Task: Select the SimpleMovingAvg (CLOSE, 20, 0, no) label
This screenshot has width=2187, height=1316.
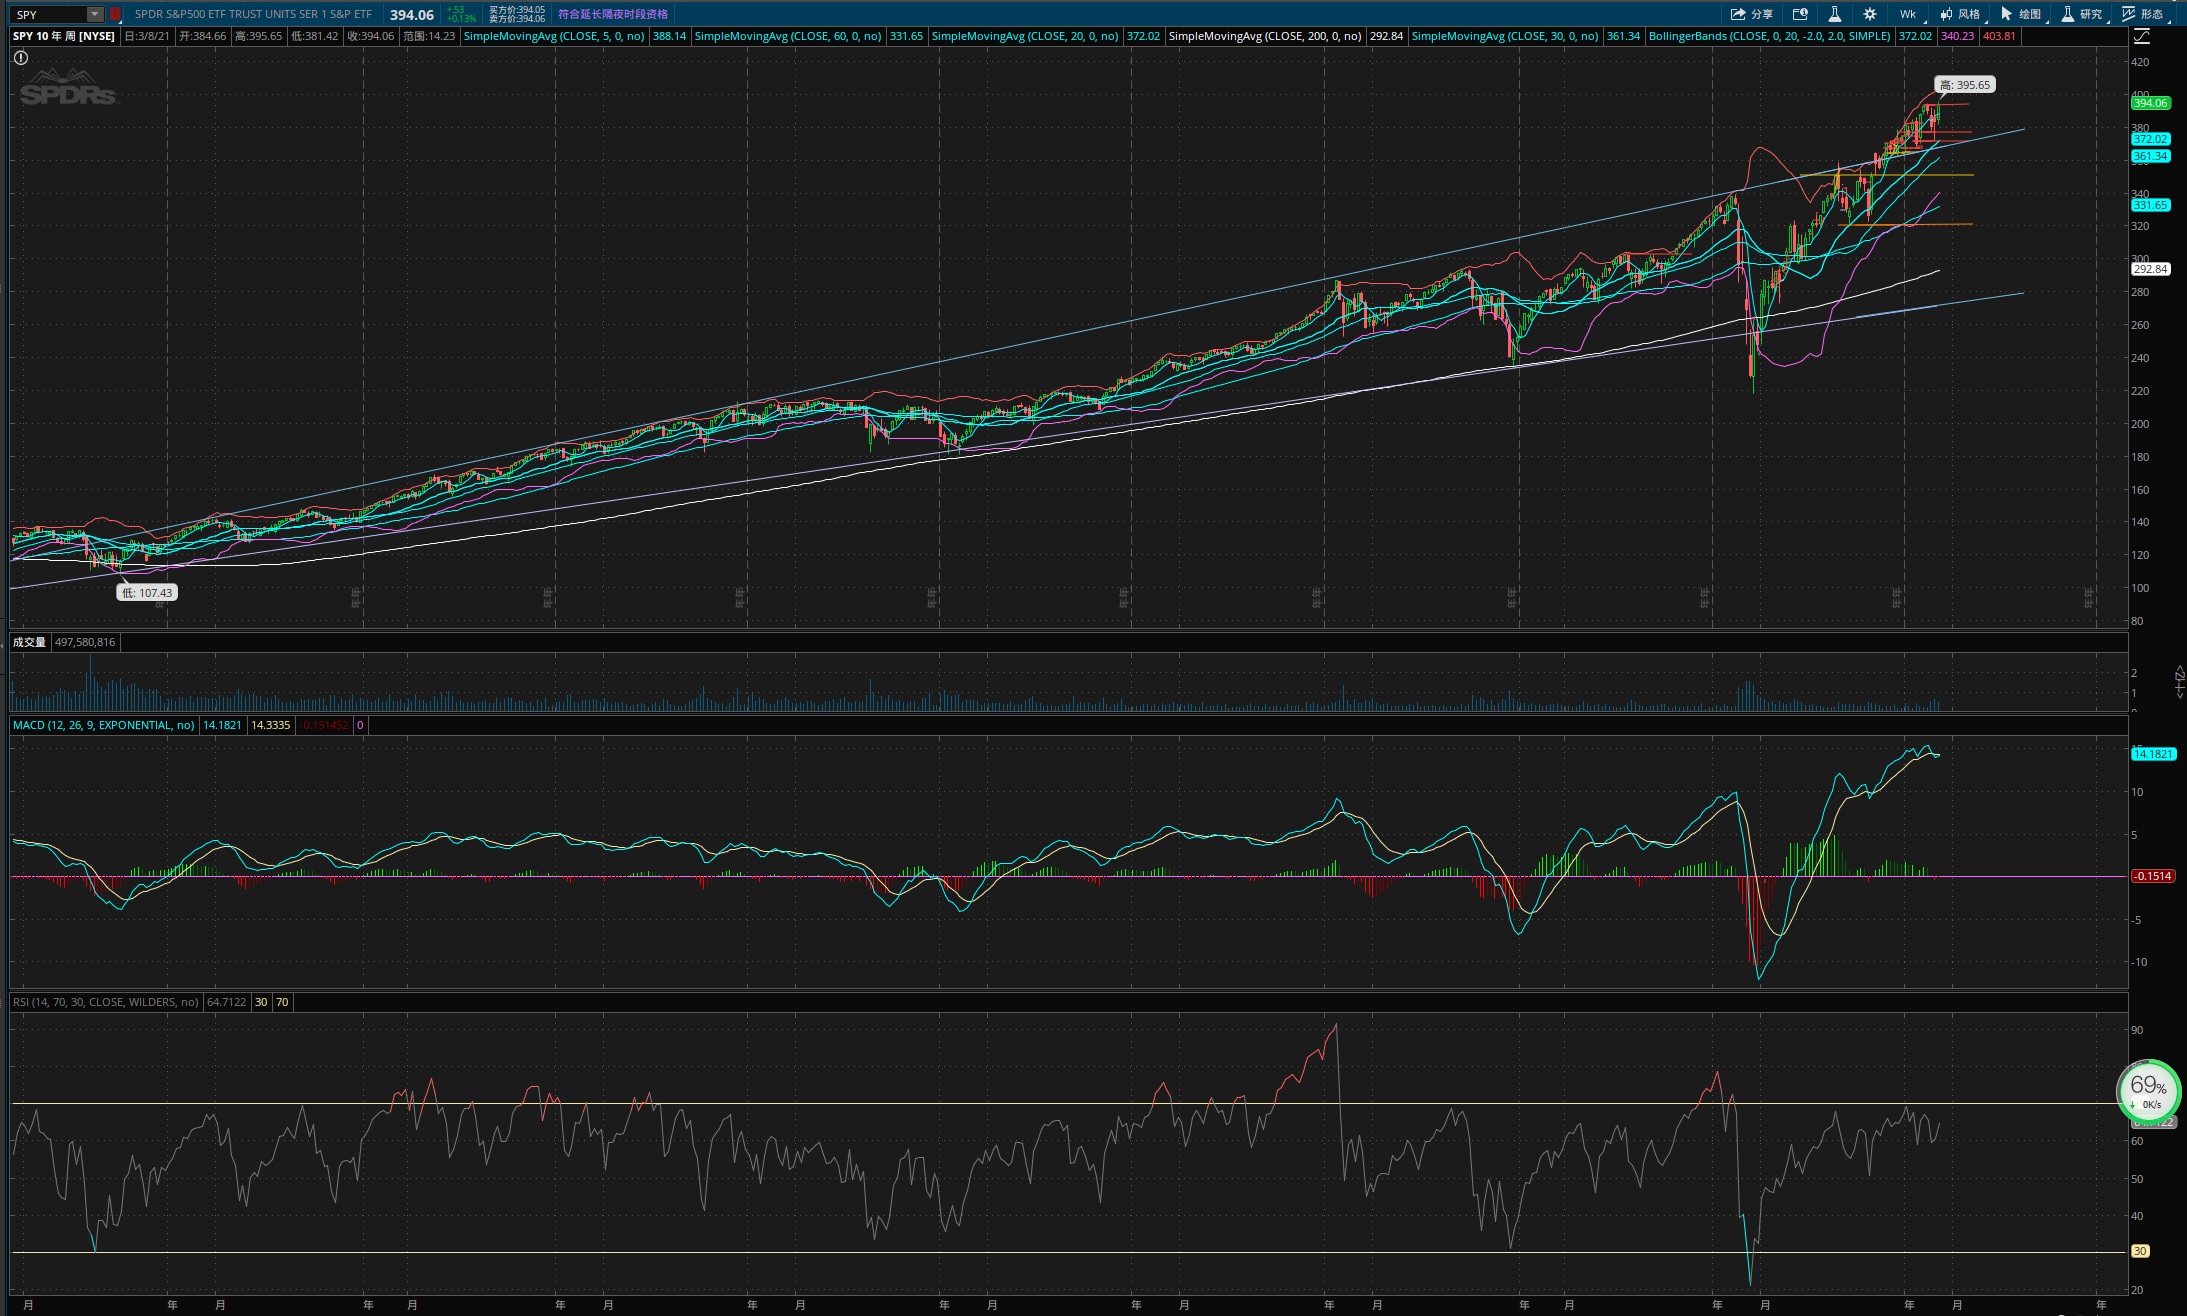Action: point(1025,36)
